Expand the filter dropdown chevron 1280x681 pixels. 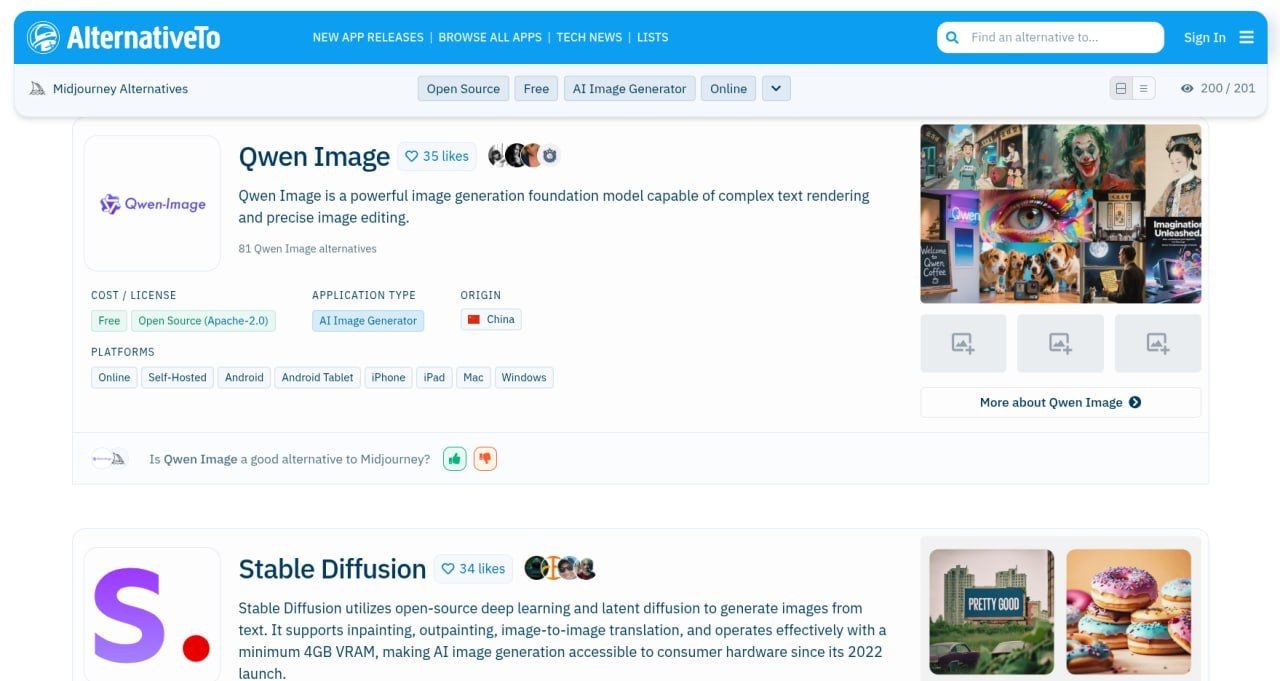[776, 88]
